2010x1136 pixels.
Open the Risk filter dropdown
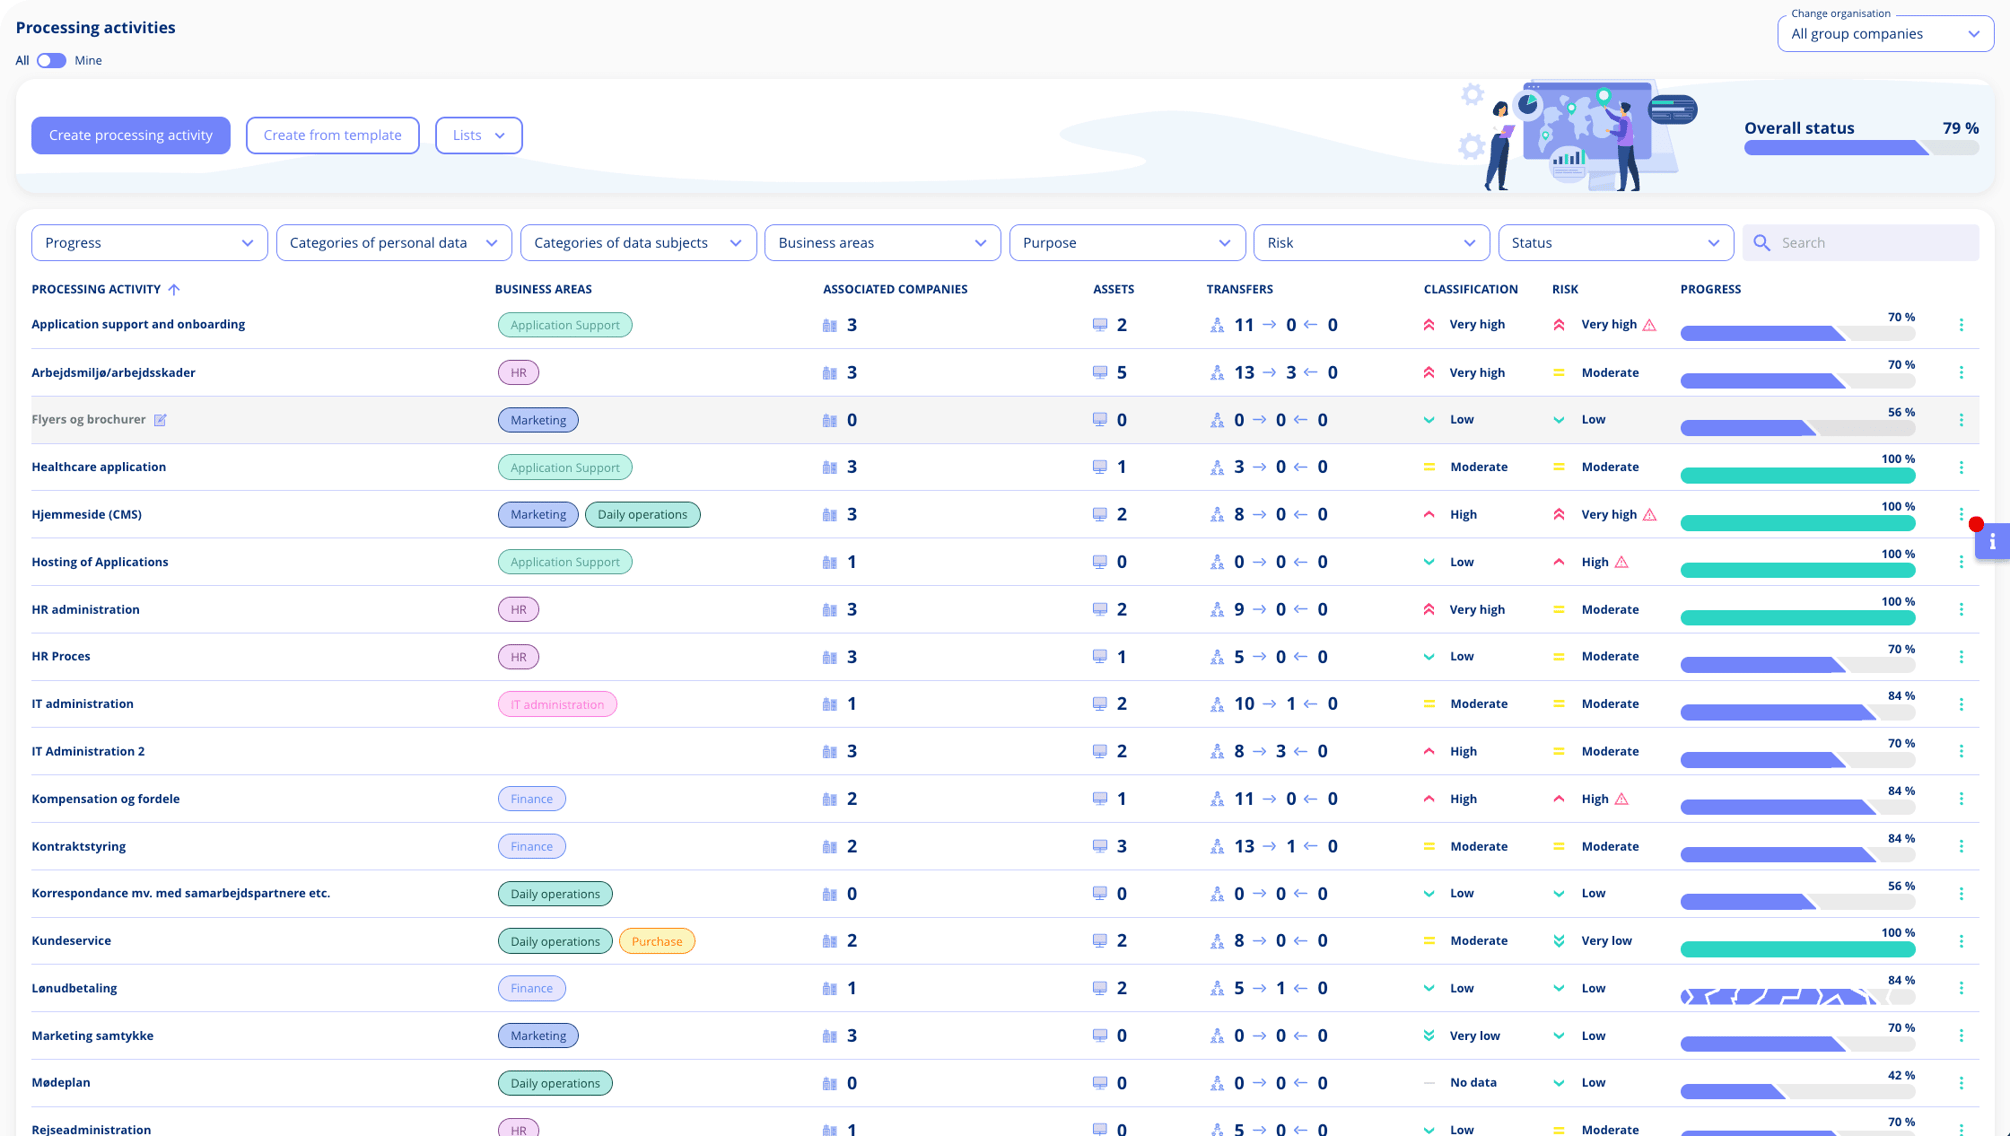(x=1371, y=243)
